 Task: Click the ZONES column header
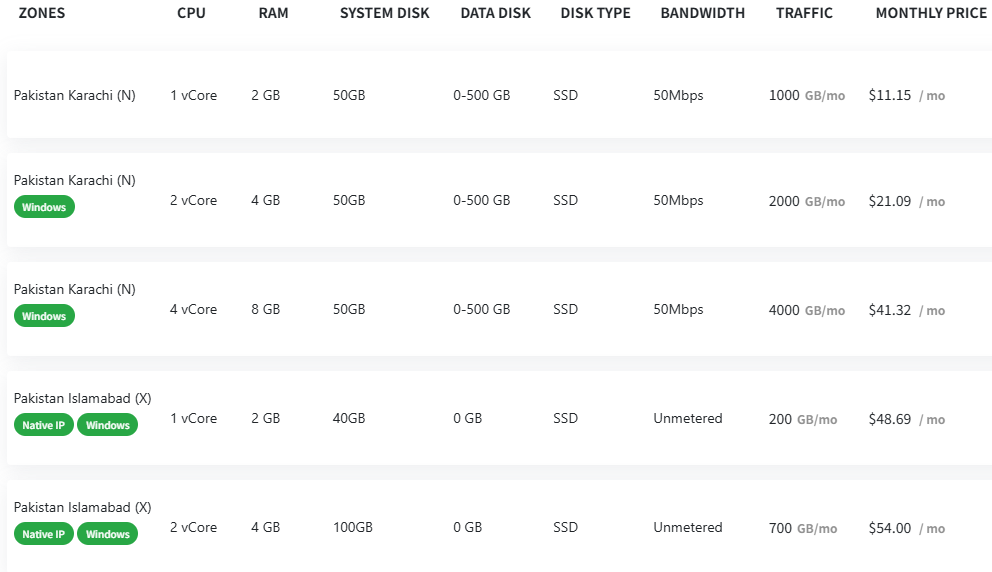(42, 13)
